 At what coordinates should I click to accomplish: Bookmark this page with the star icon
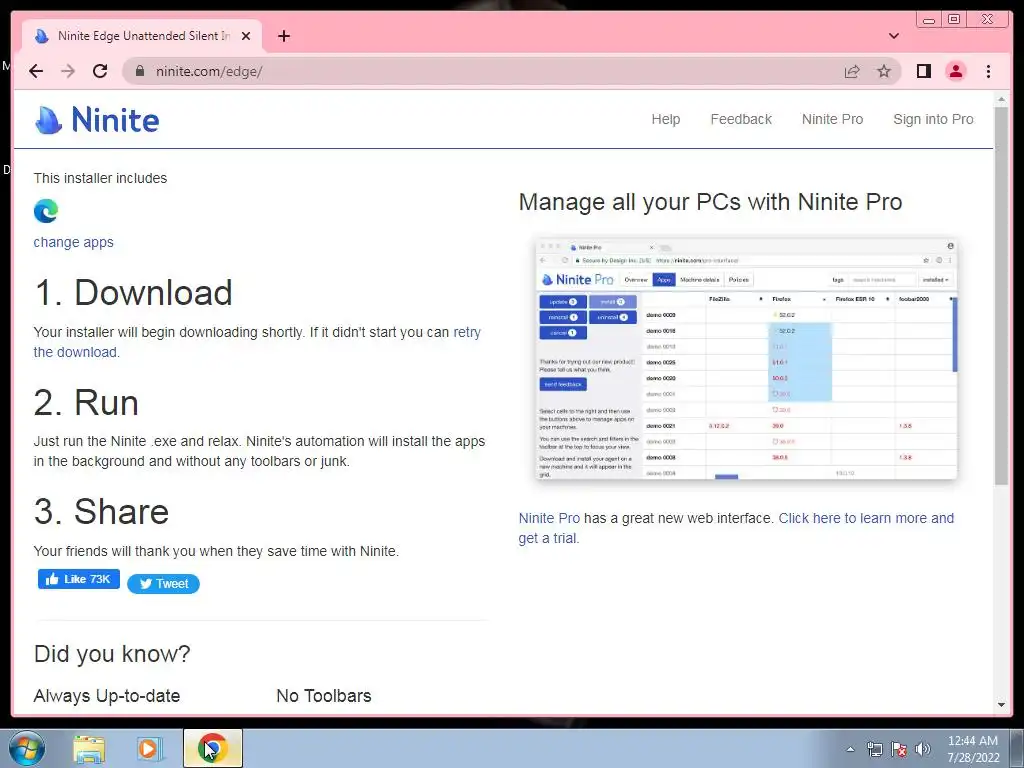[884, 71]
